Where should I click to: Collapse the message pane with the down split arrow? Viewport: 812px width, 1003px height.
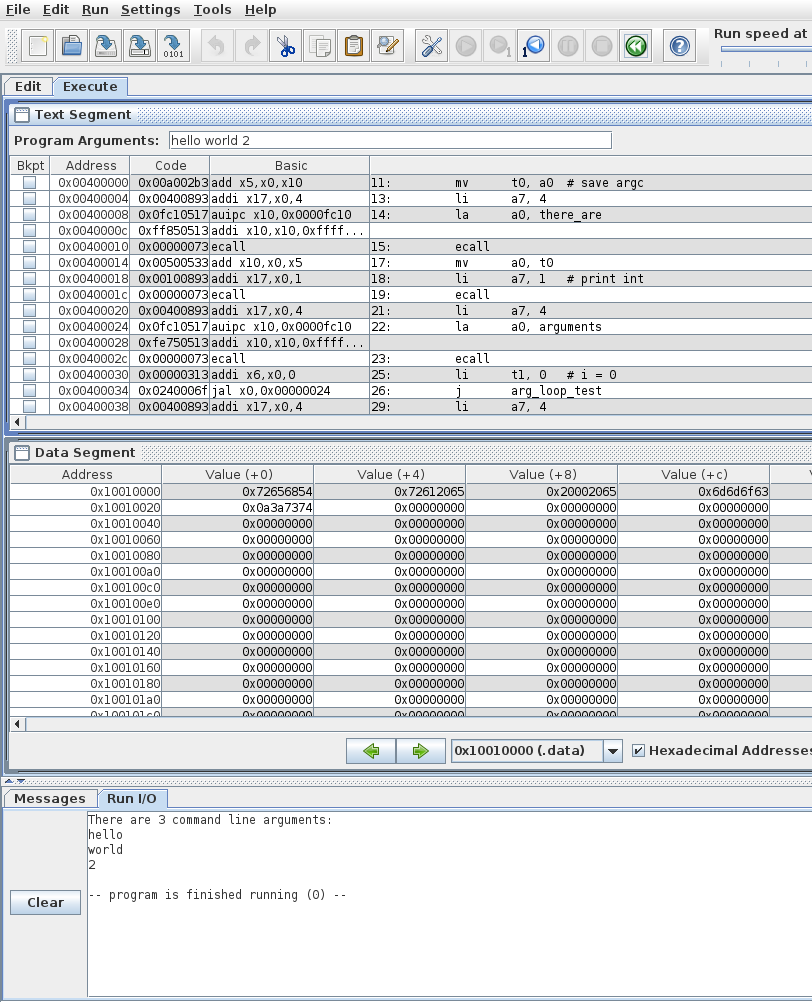(x=20, y=781)
